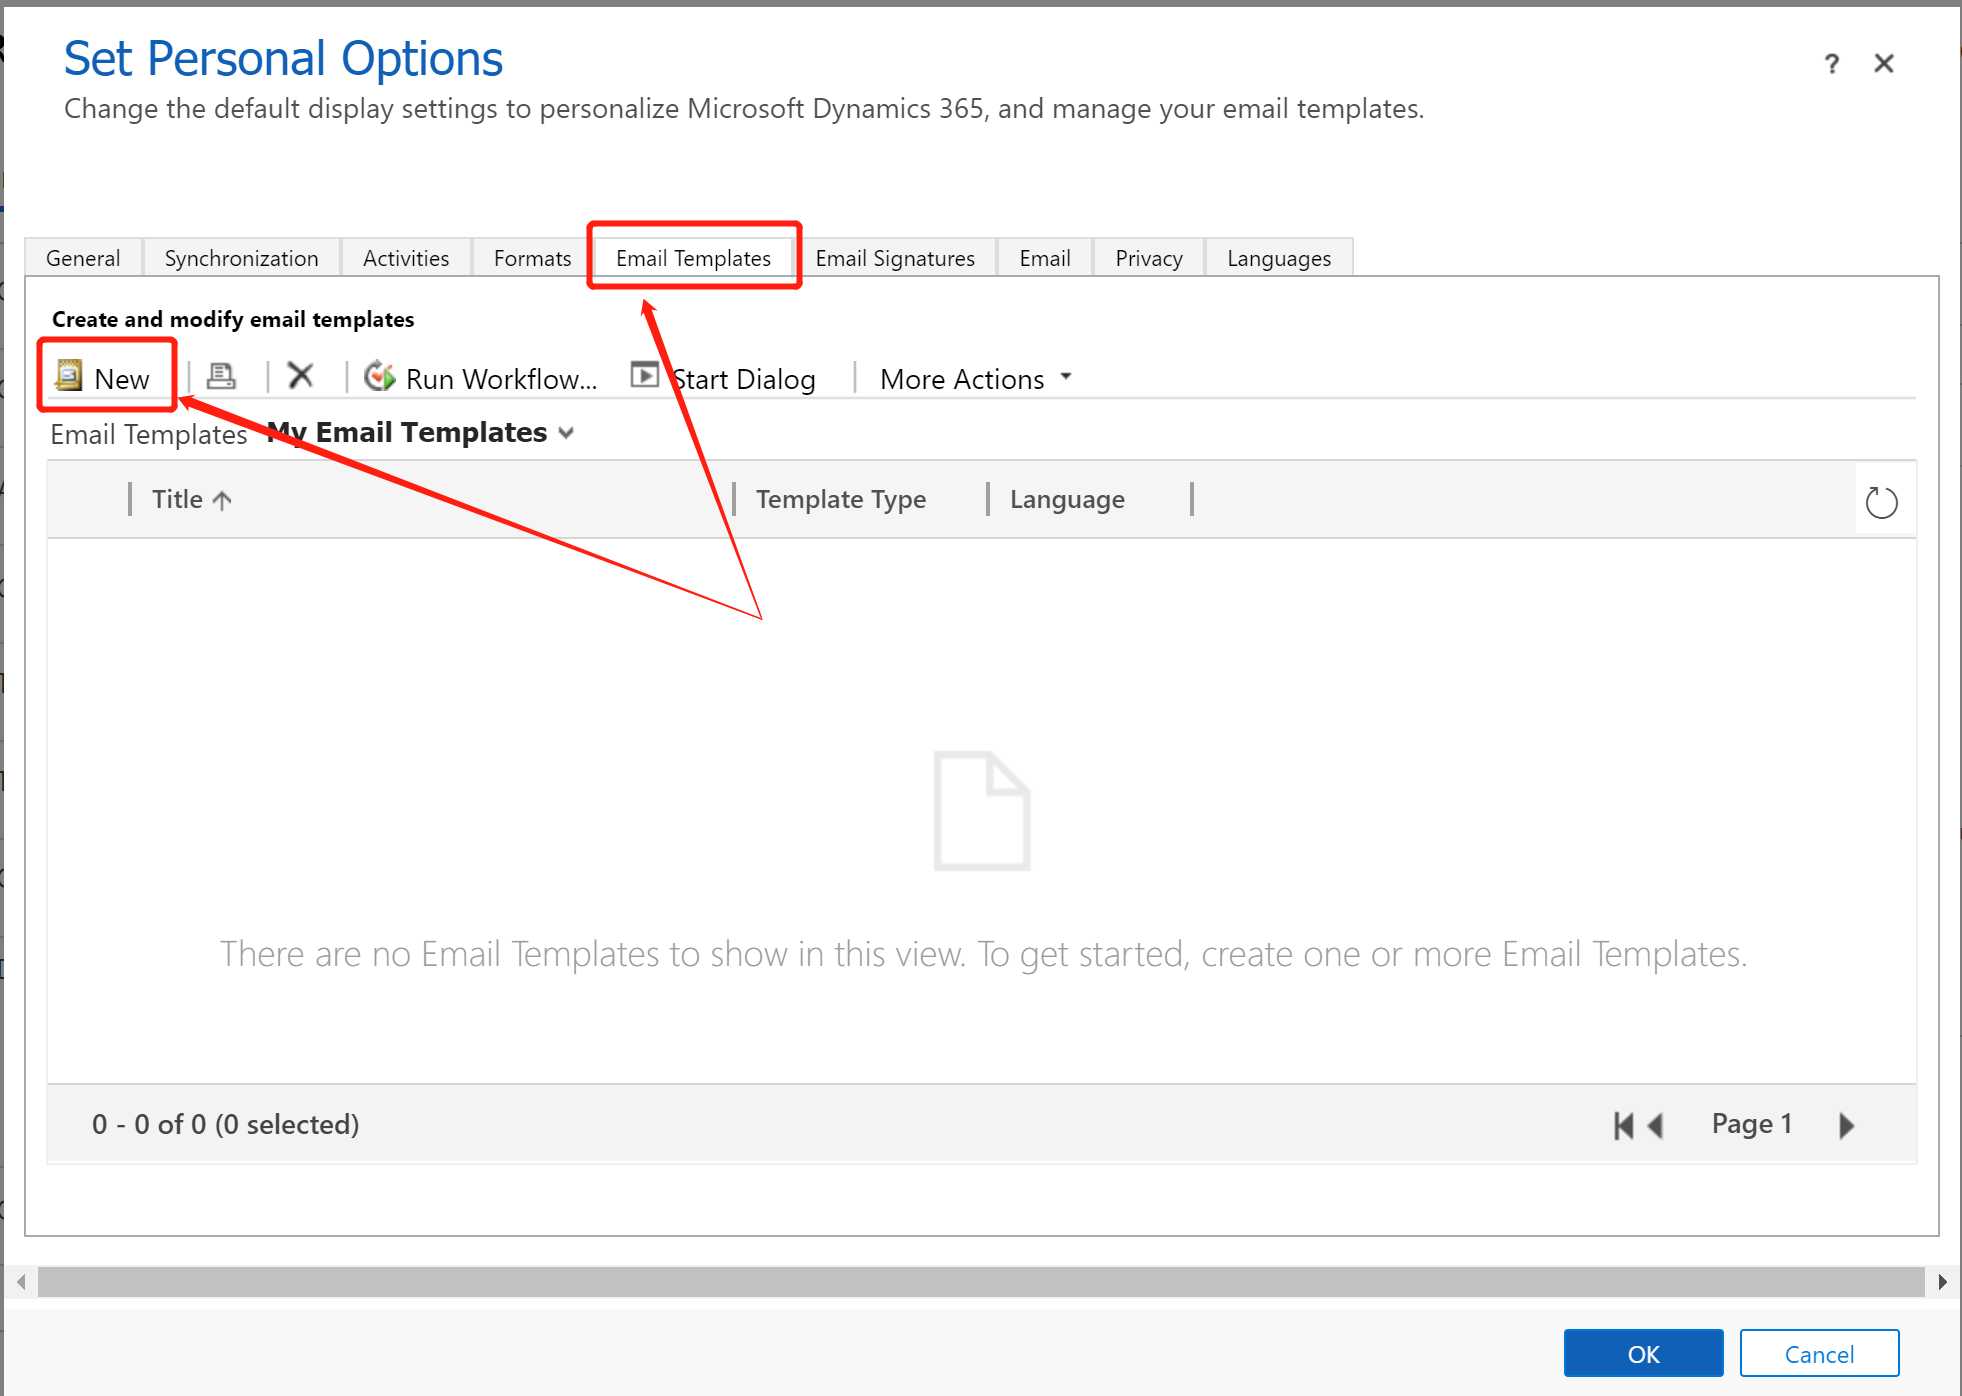
Task: Click the '0 - 0 of 0 (0 selected)' text
Action: point(225,1124)
